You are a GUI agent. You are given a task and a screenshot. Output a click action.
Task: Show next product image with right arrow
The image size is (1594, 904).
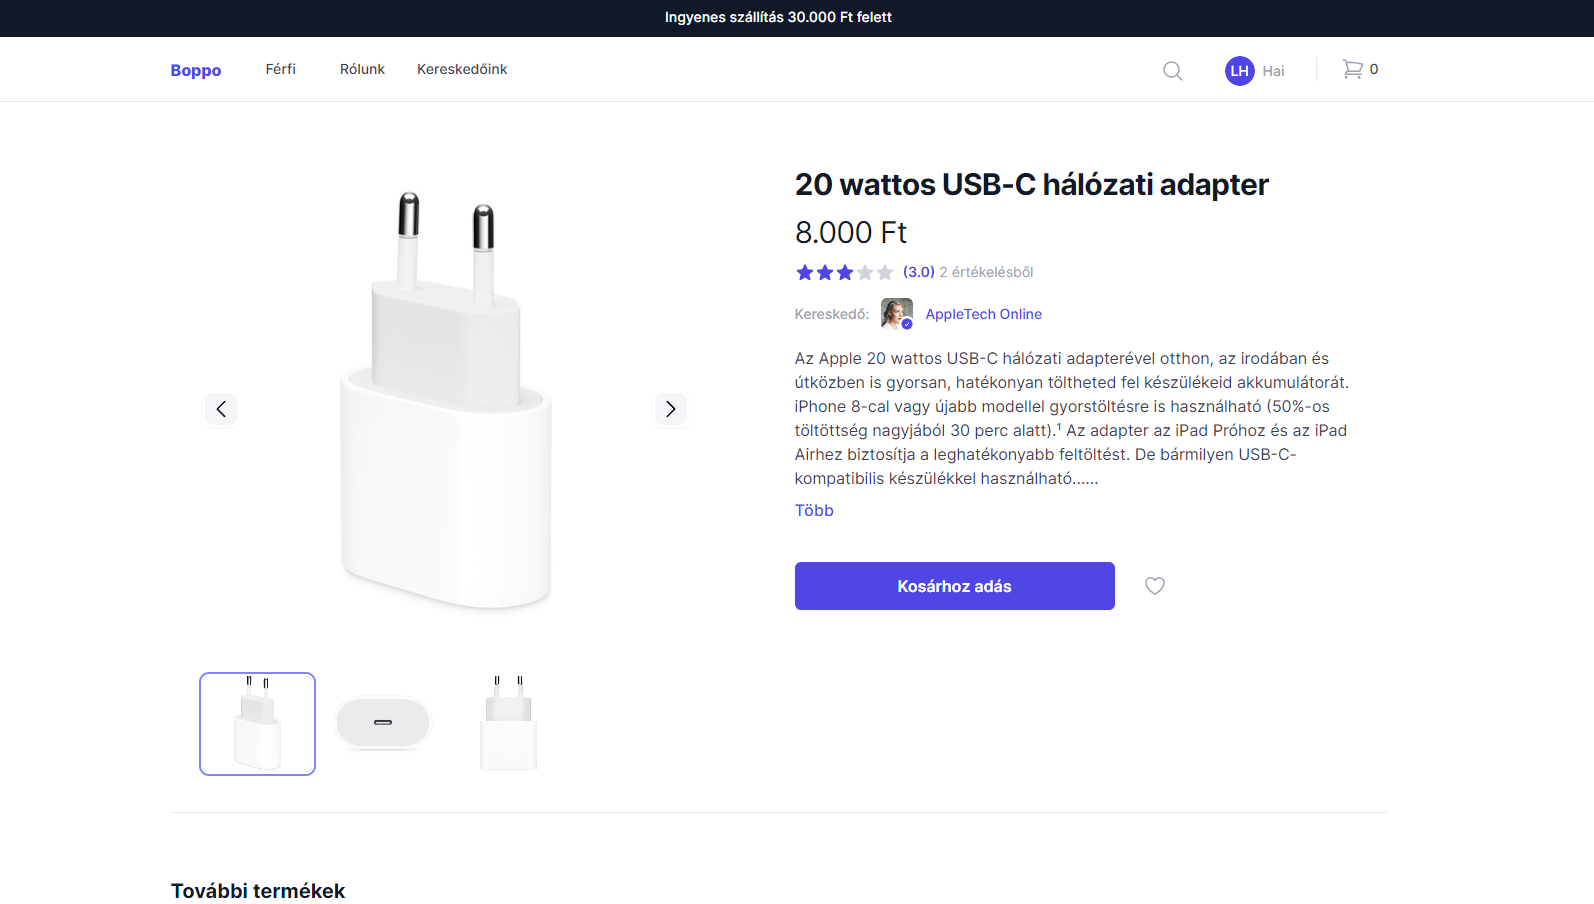pos(671,409)
